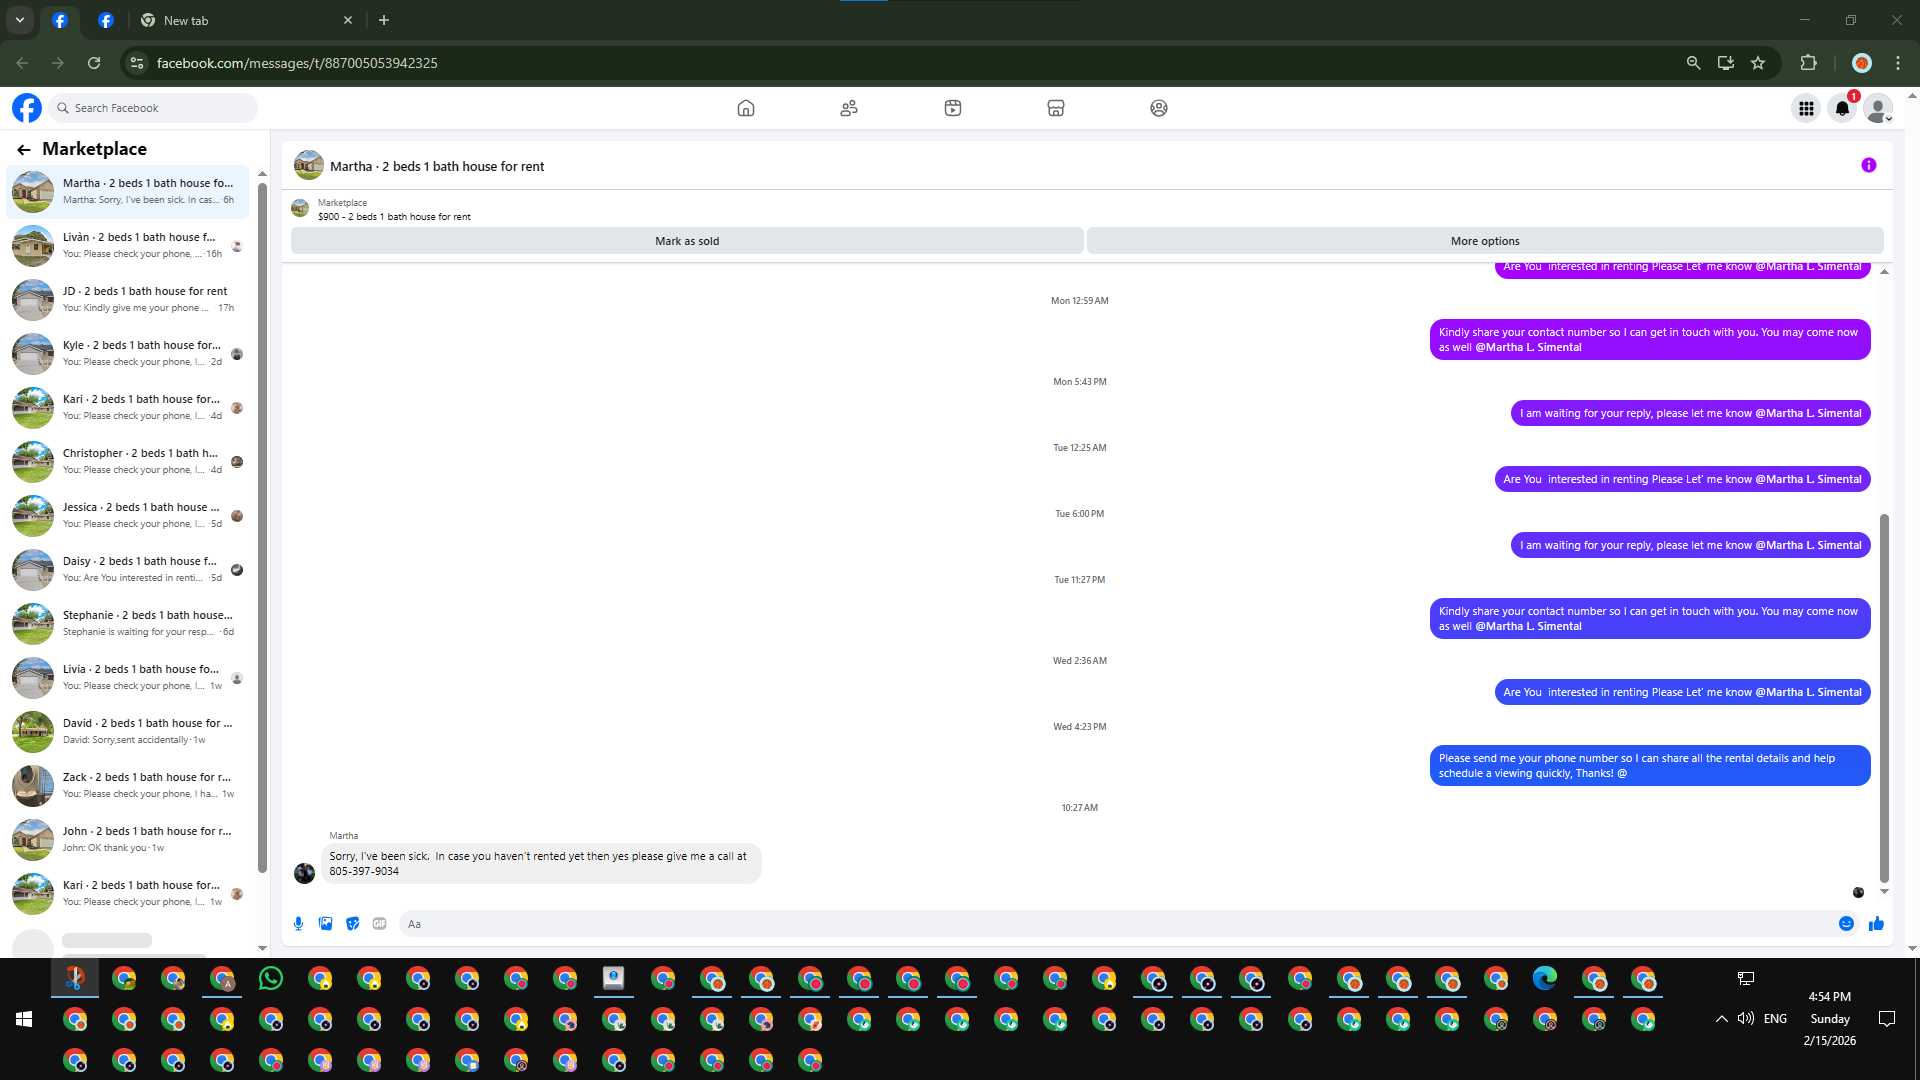This screenshot has height=1080, width=1920.
Task: Open volume control in system tray
Action: click(1746, 1019)
